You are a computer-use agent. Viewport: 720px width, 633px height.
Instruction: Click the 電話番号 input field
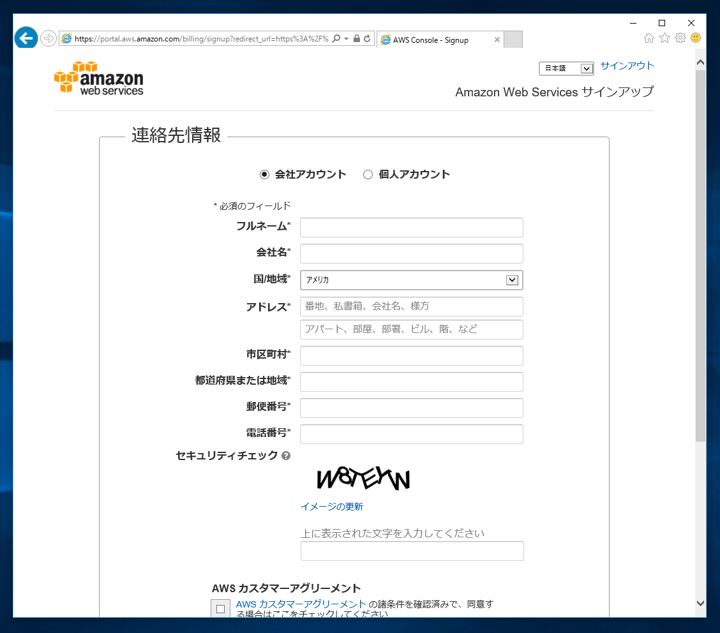(x=411, y=434)
